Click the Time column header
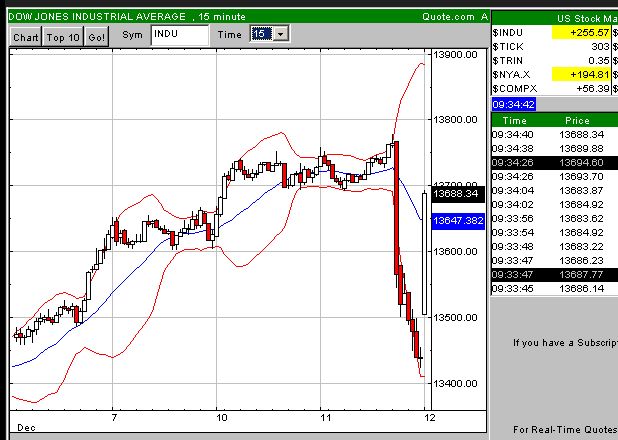618x440 pixels. (514, 121)
